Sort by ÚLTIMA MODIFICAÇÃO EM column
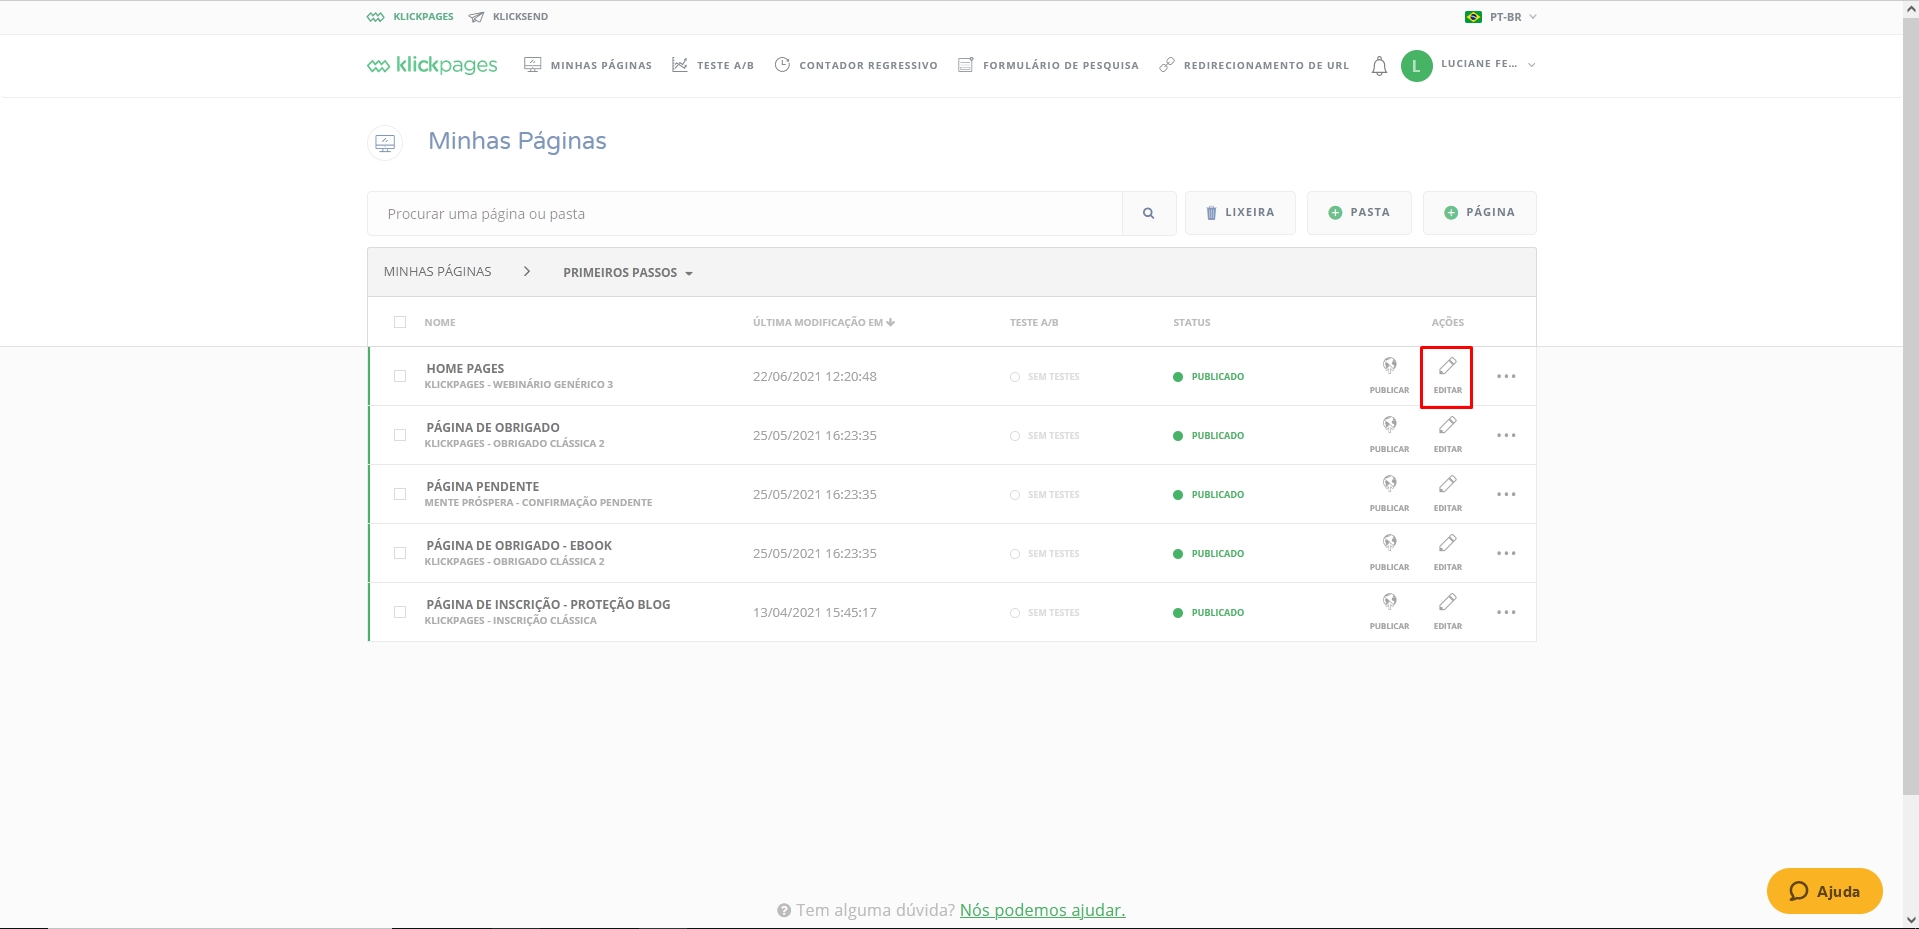The height and width of the screenshot is (929, 1919). click(823, 322)
